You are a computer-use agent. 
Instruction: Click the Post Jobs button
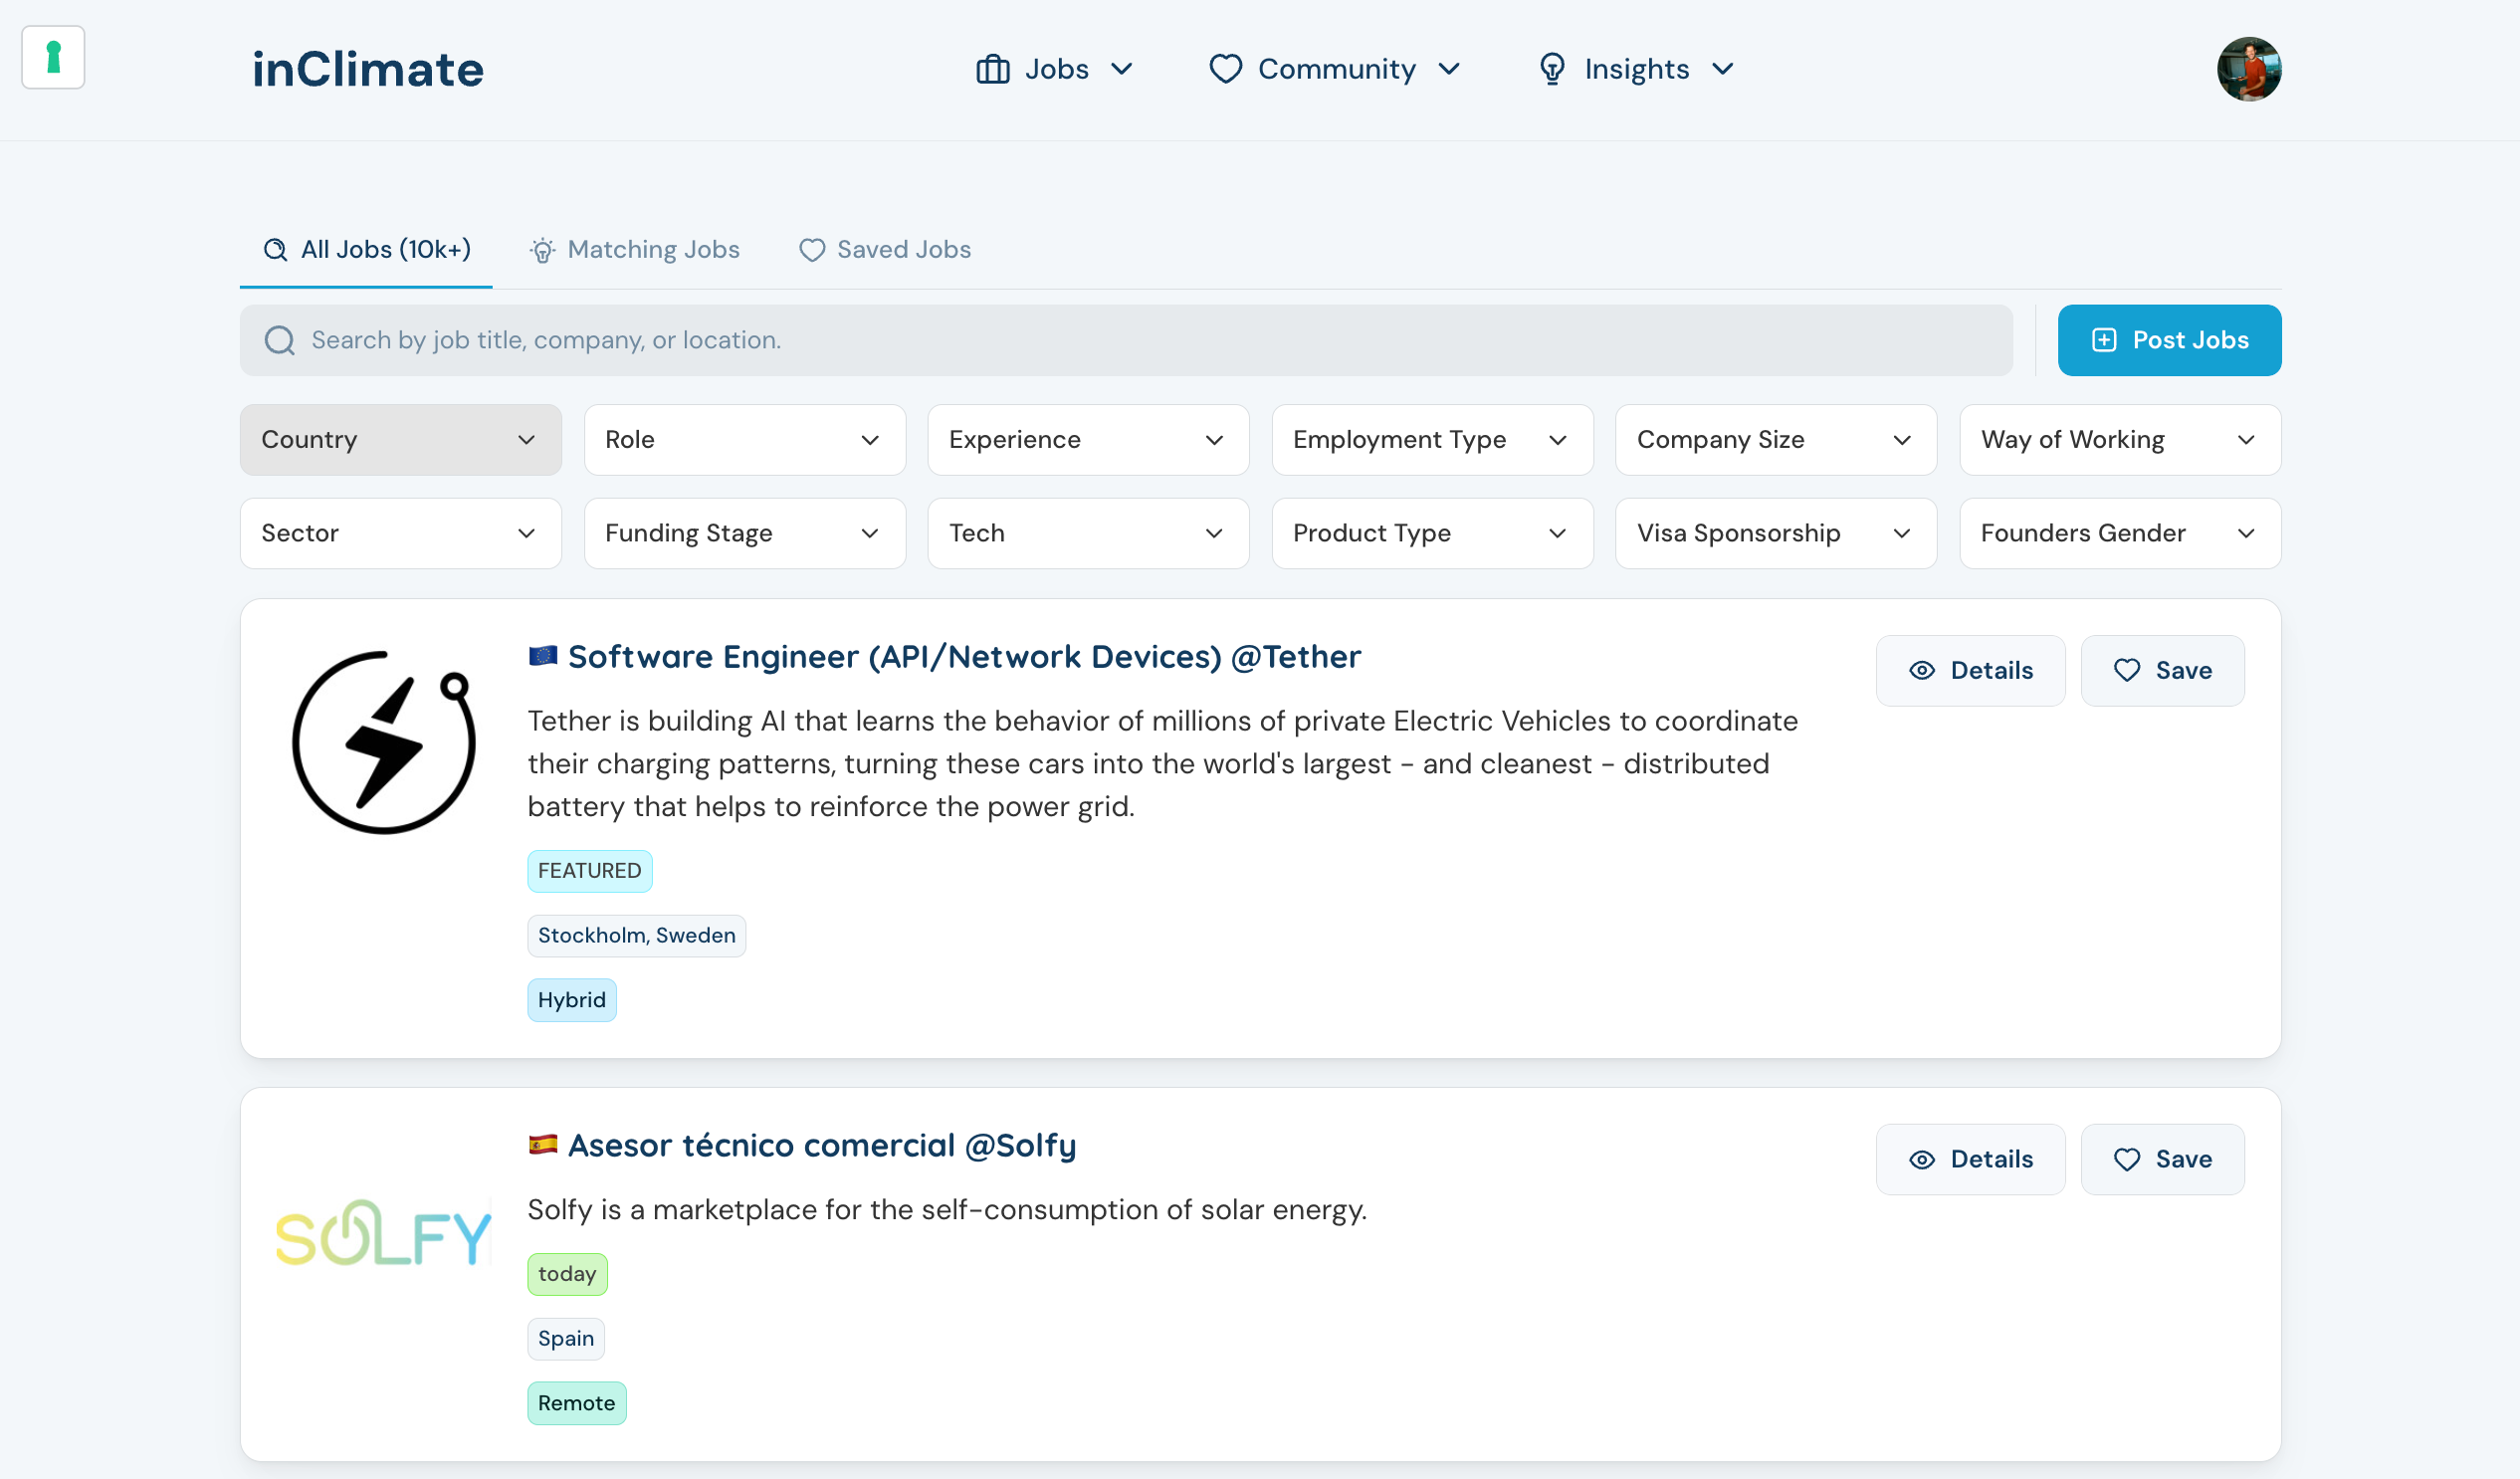(2169, 340)
